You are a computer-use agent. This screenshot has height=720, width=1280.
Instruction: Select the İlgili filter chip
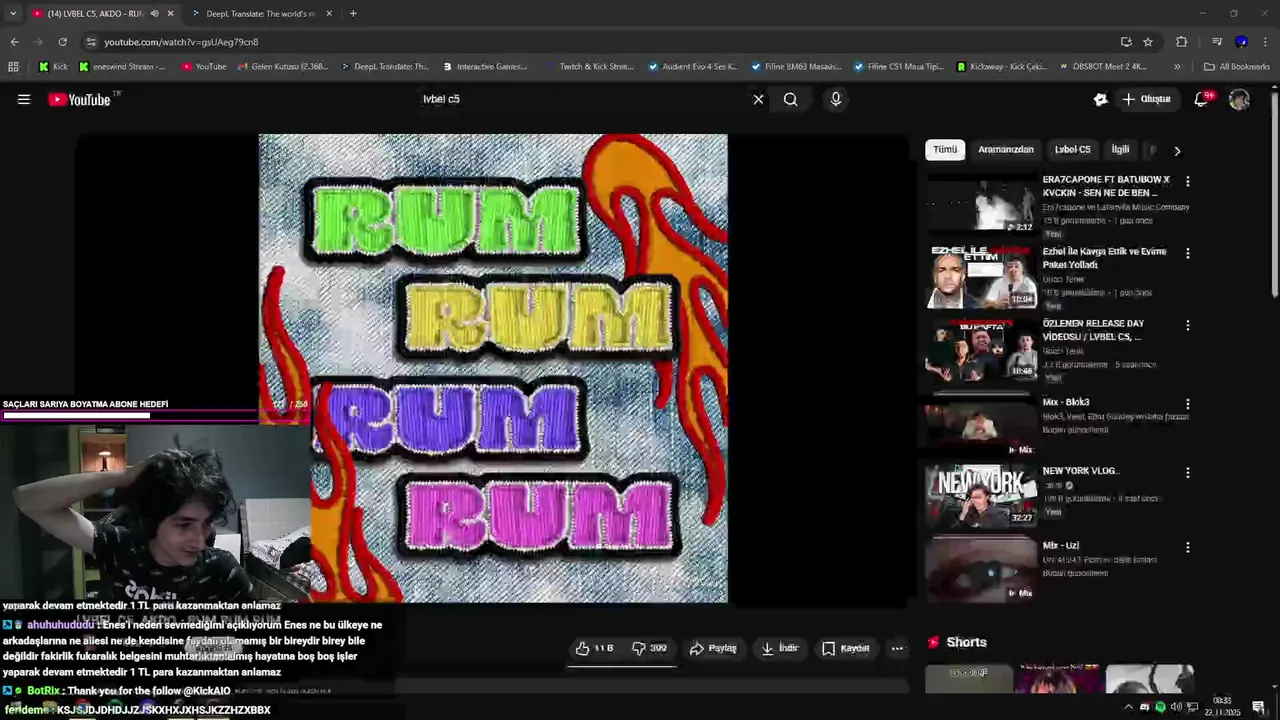[x=1120, y=150]
